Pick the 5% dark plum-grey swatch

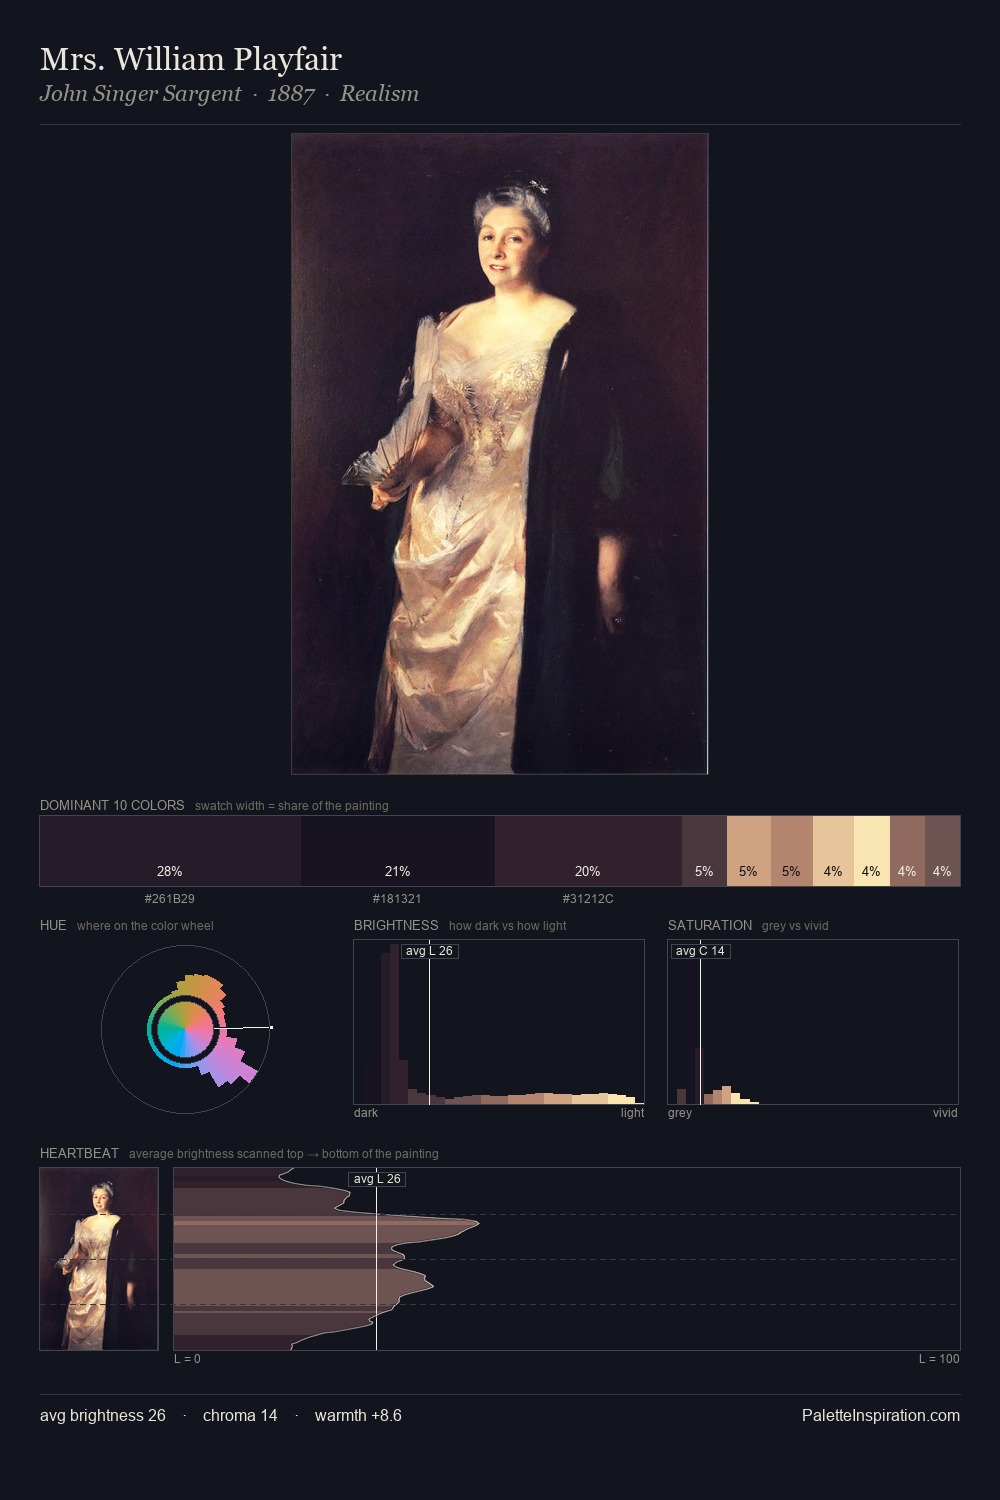(x=704, y=851)
